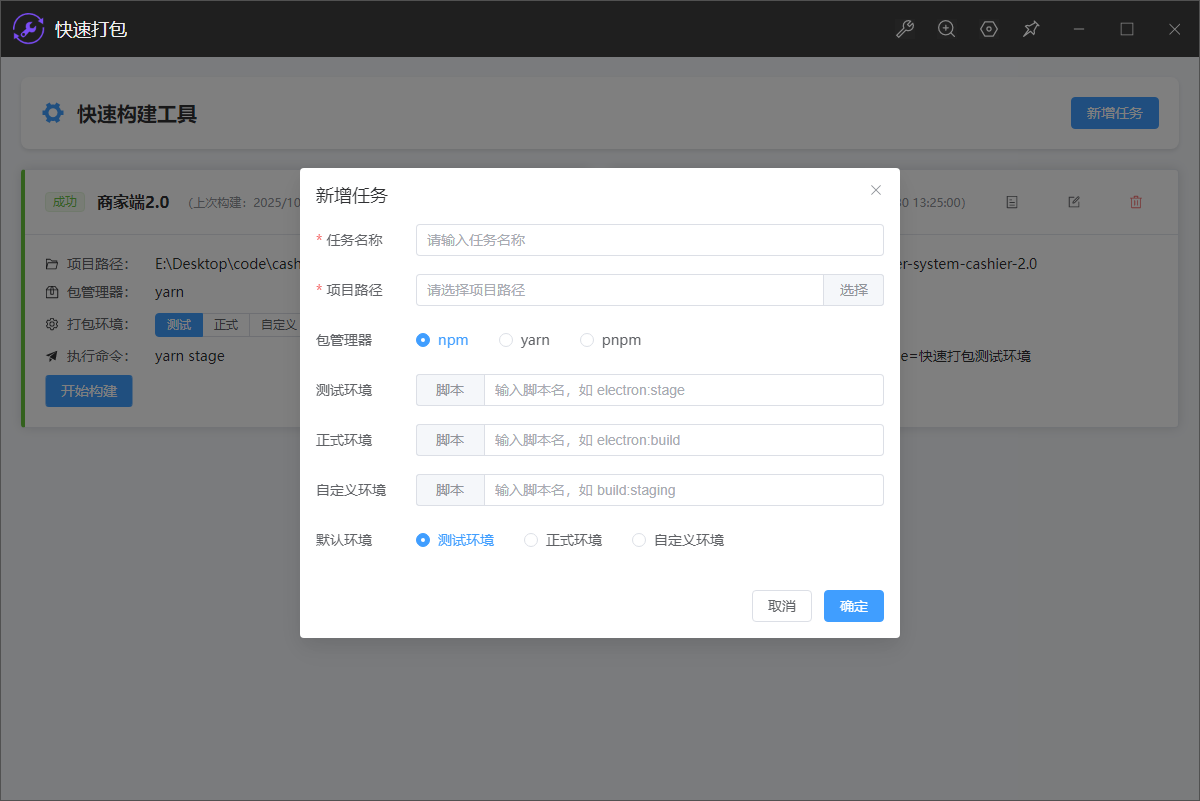Click the 测试环境 script name input
Screen dimensions: 1200x801
683,390
